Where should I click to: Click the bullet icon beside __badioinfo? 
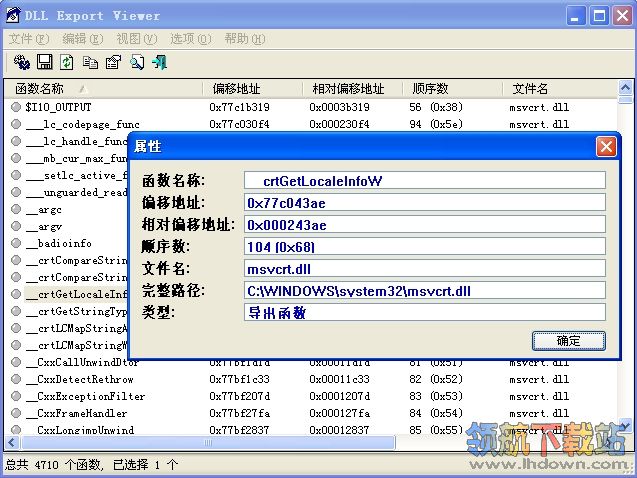[16, 243]
